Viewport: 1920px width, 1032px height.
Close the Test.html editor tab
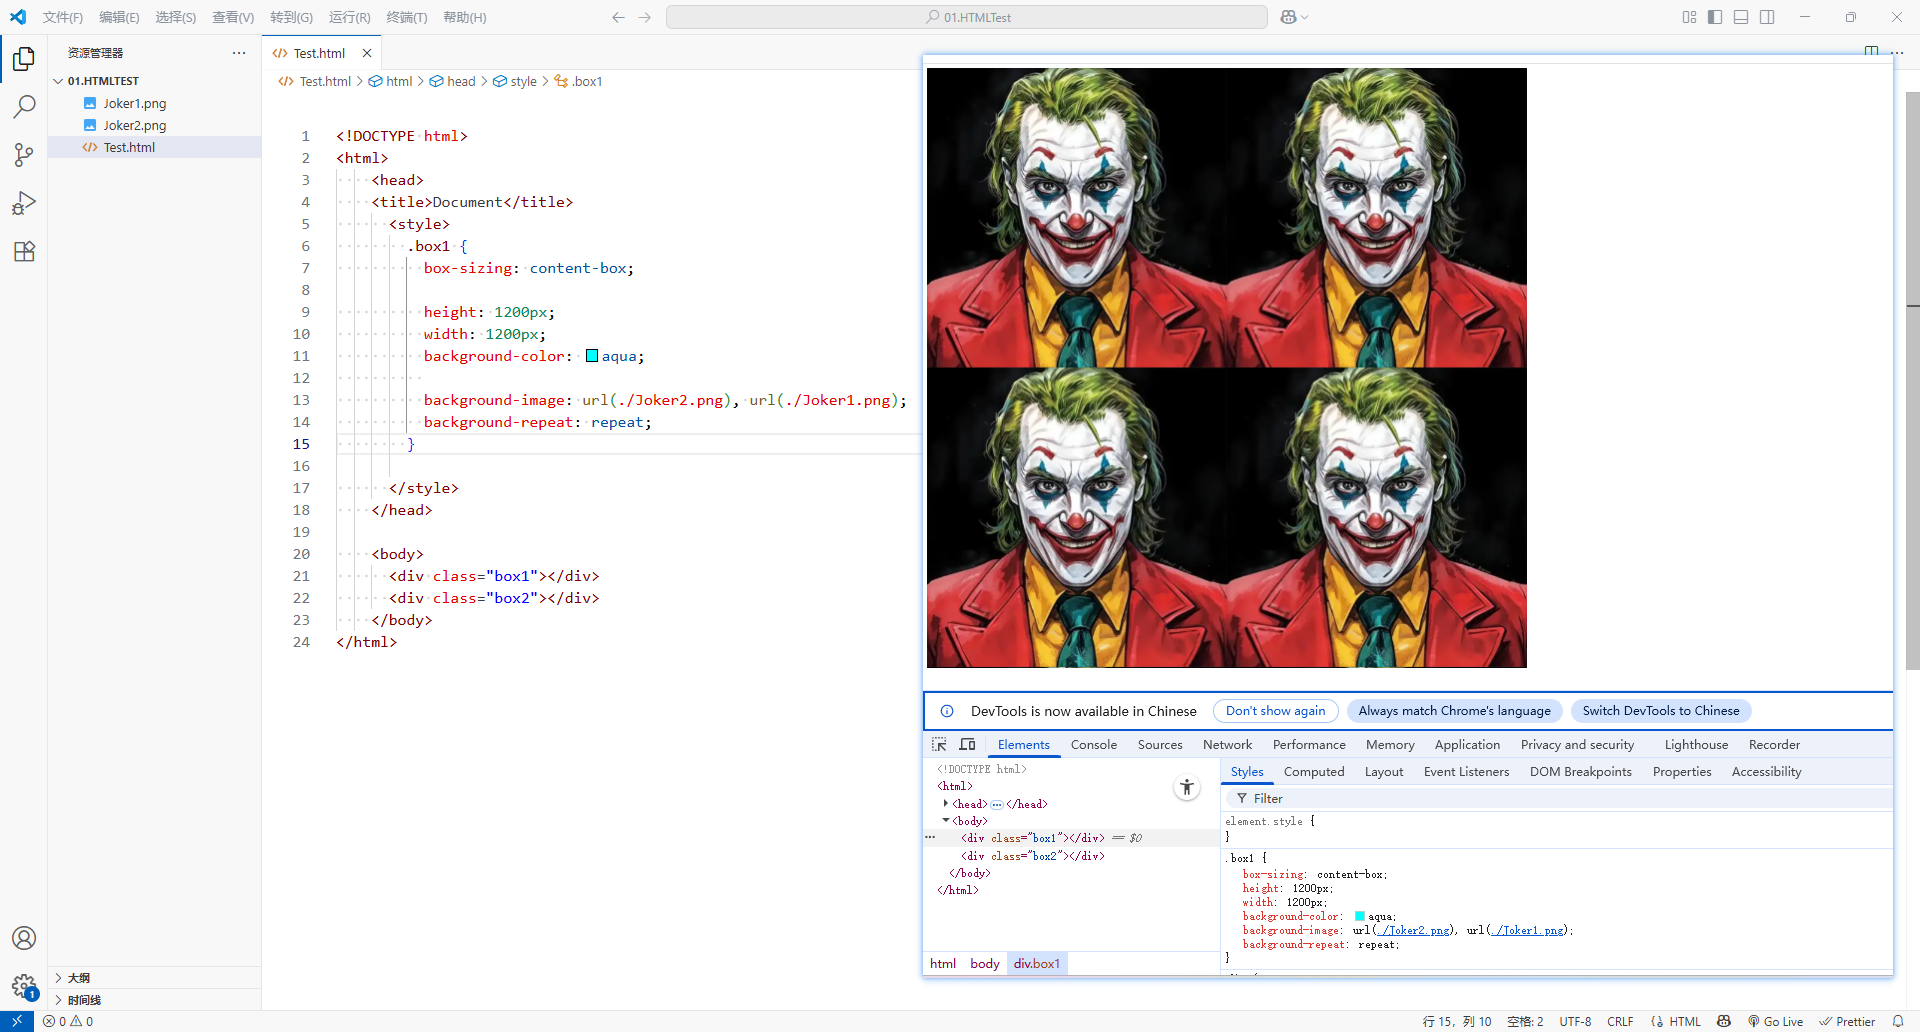pyautogui.click(x=367, y=53)
